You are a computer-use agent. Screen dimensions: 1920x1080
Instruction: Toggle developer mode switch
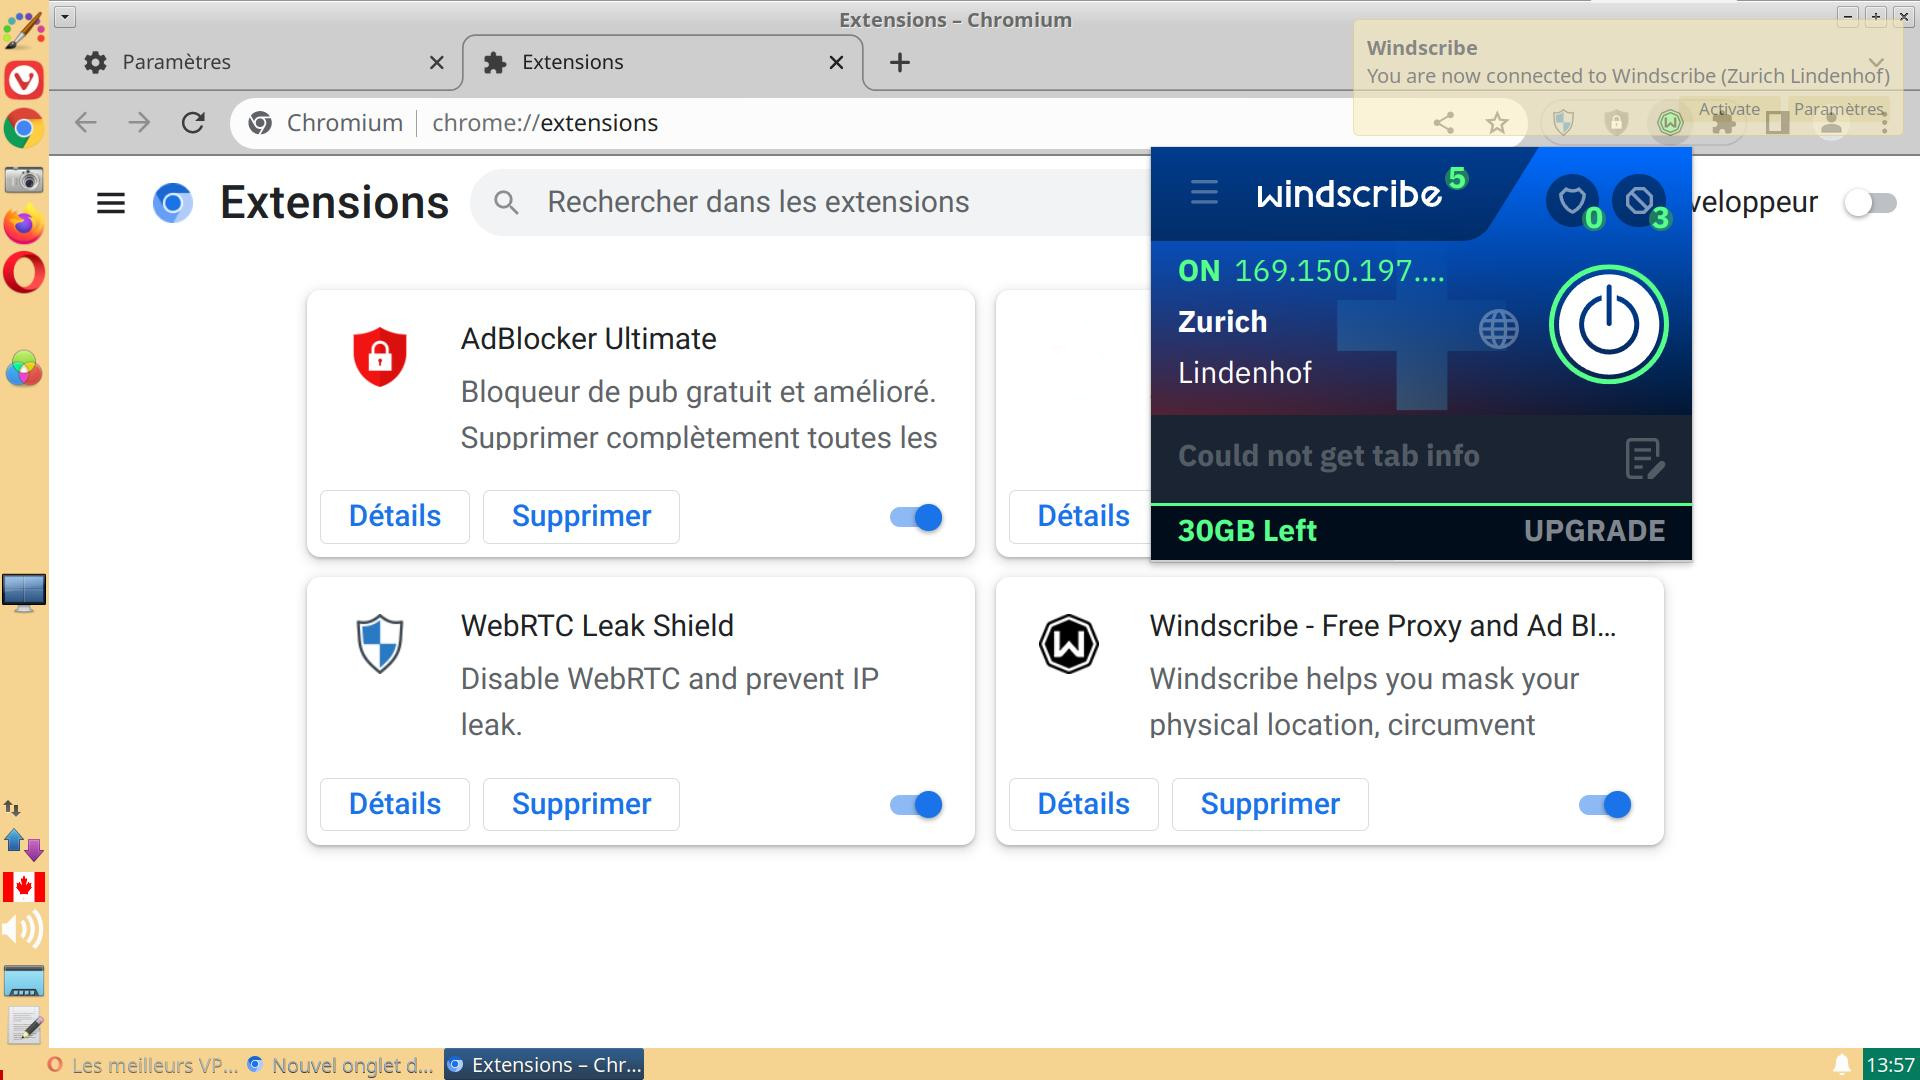(x=1870, y=203)
